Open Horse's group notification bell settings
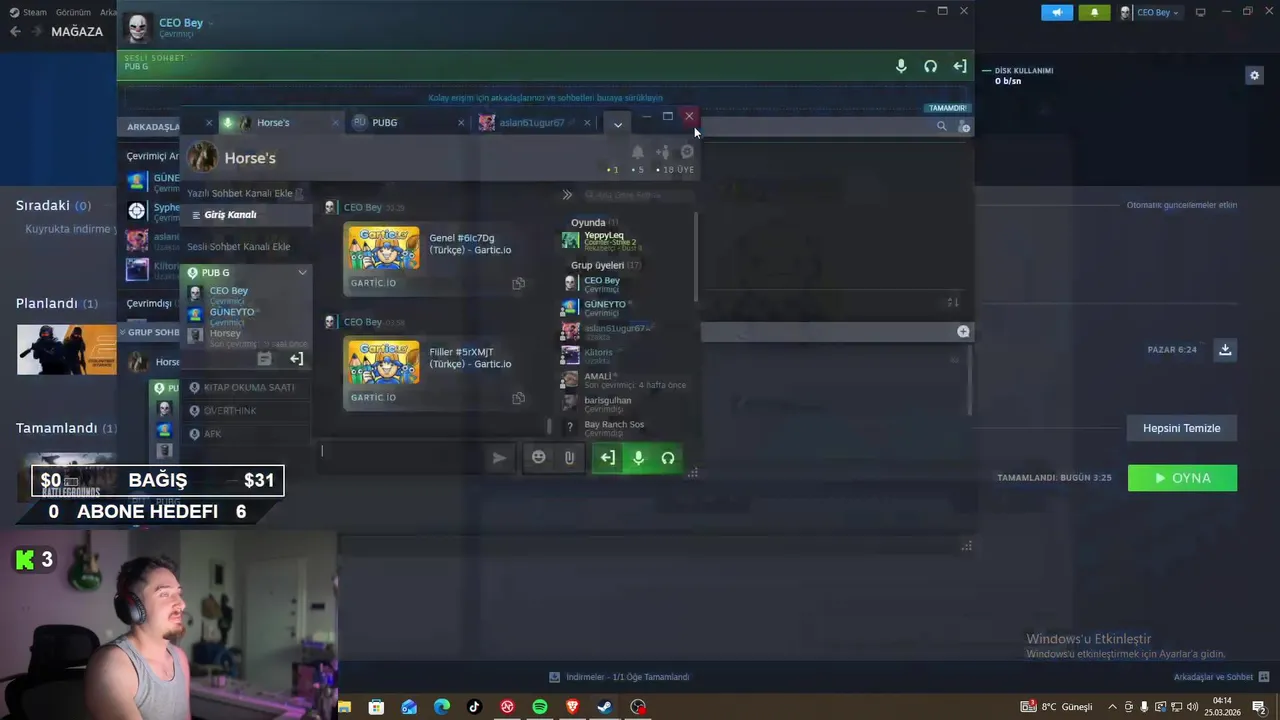Image resolution: width=1280 pixels, height=720 pixels. tap(637, 152)
